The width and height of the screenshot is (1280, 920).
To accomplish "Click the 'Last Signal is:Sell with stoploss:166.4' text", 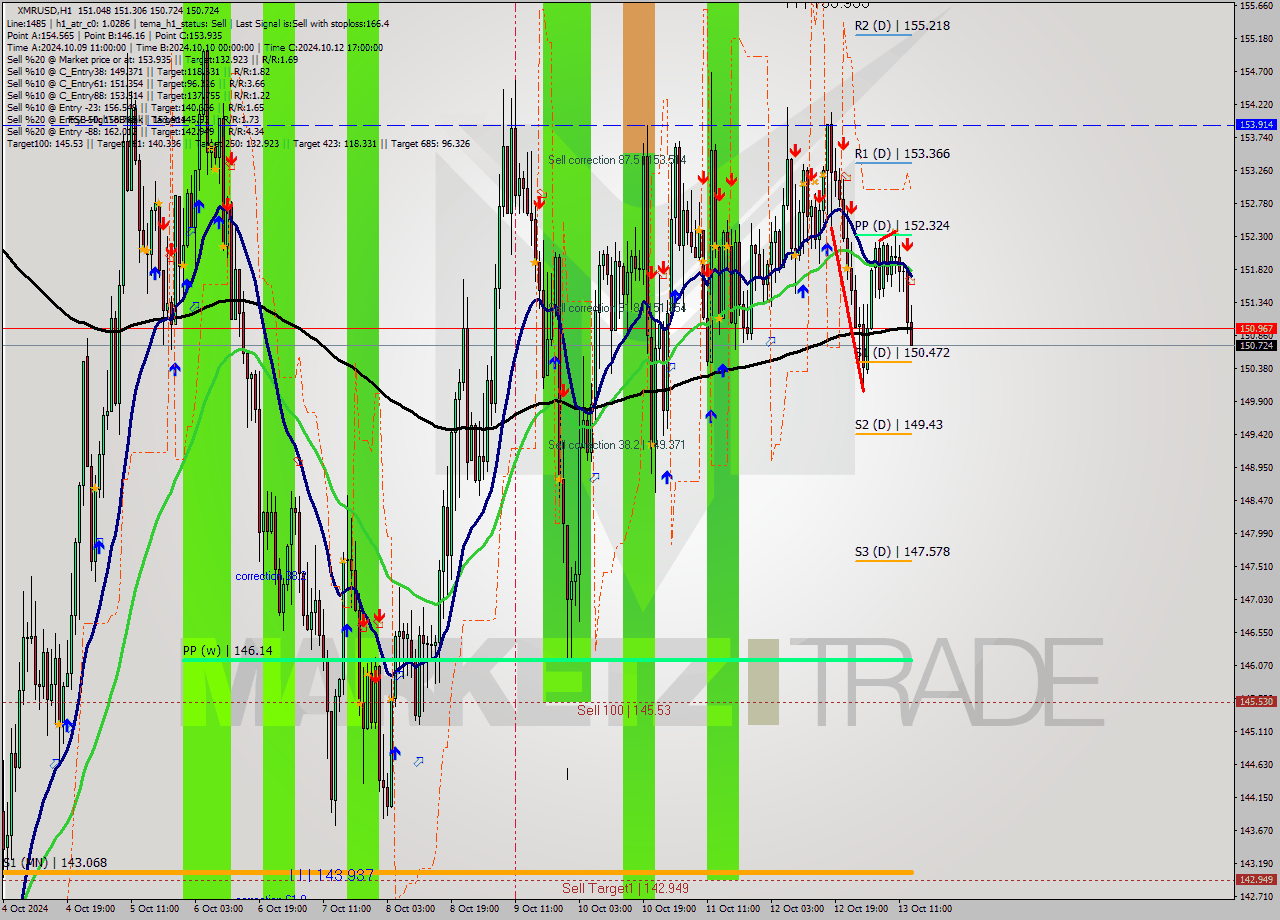I will [314, 23].
